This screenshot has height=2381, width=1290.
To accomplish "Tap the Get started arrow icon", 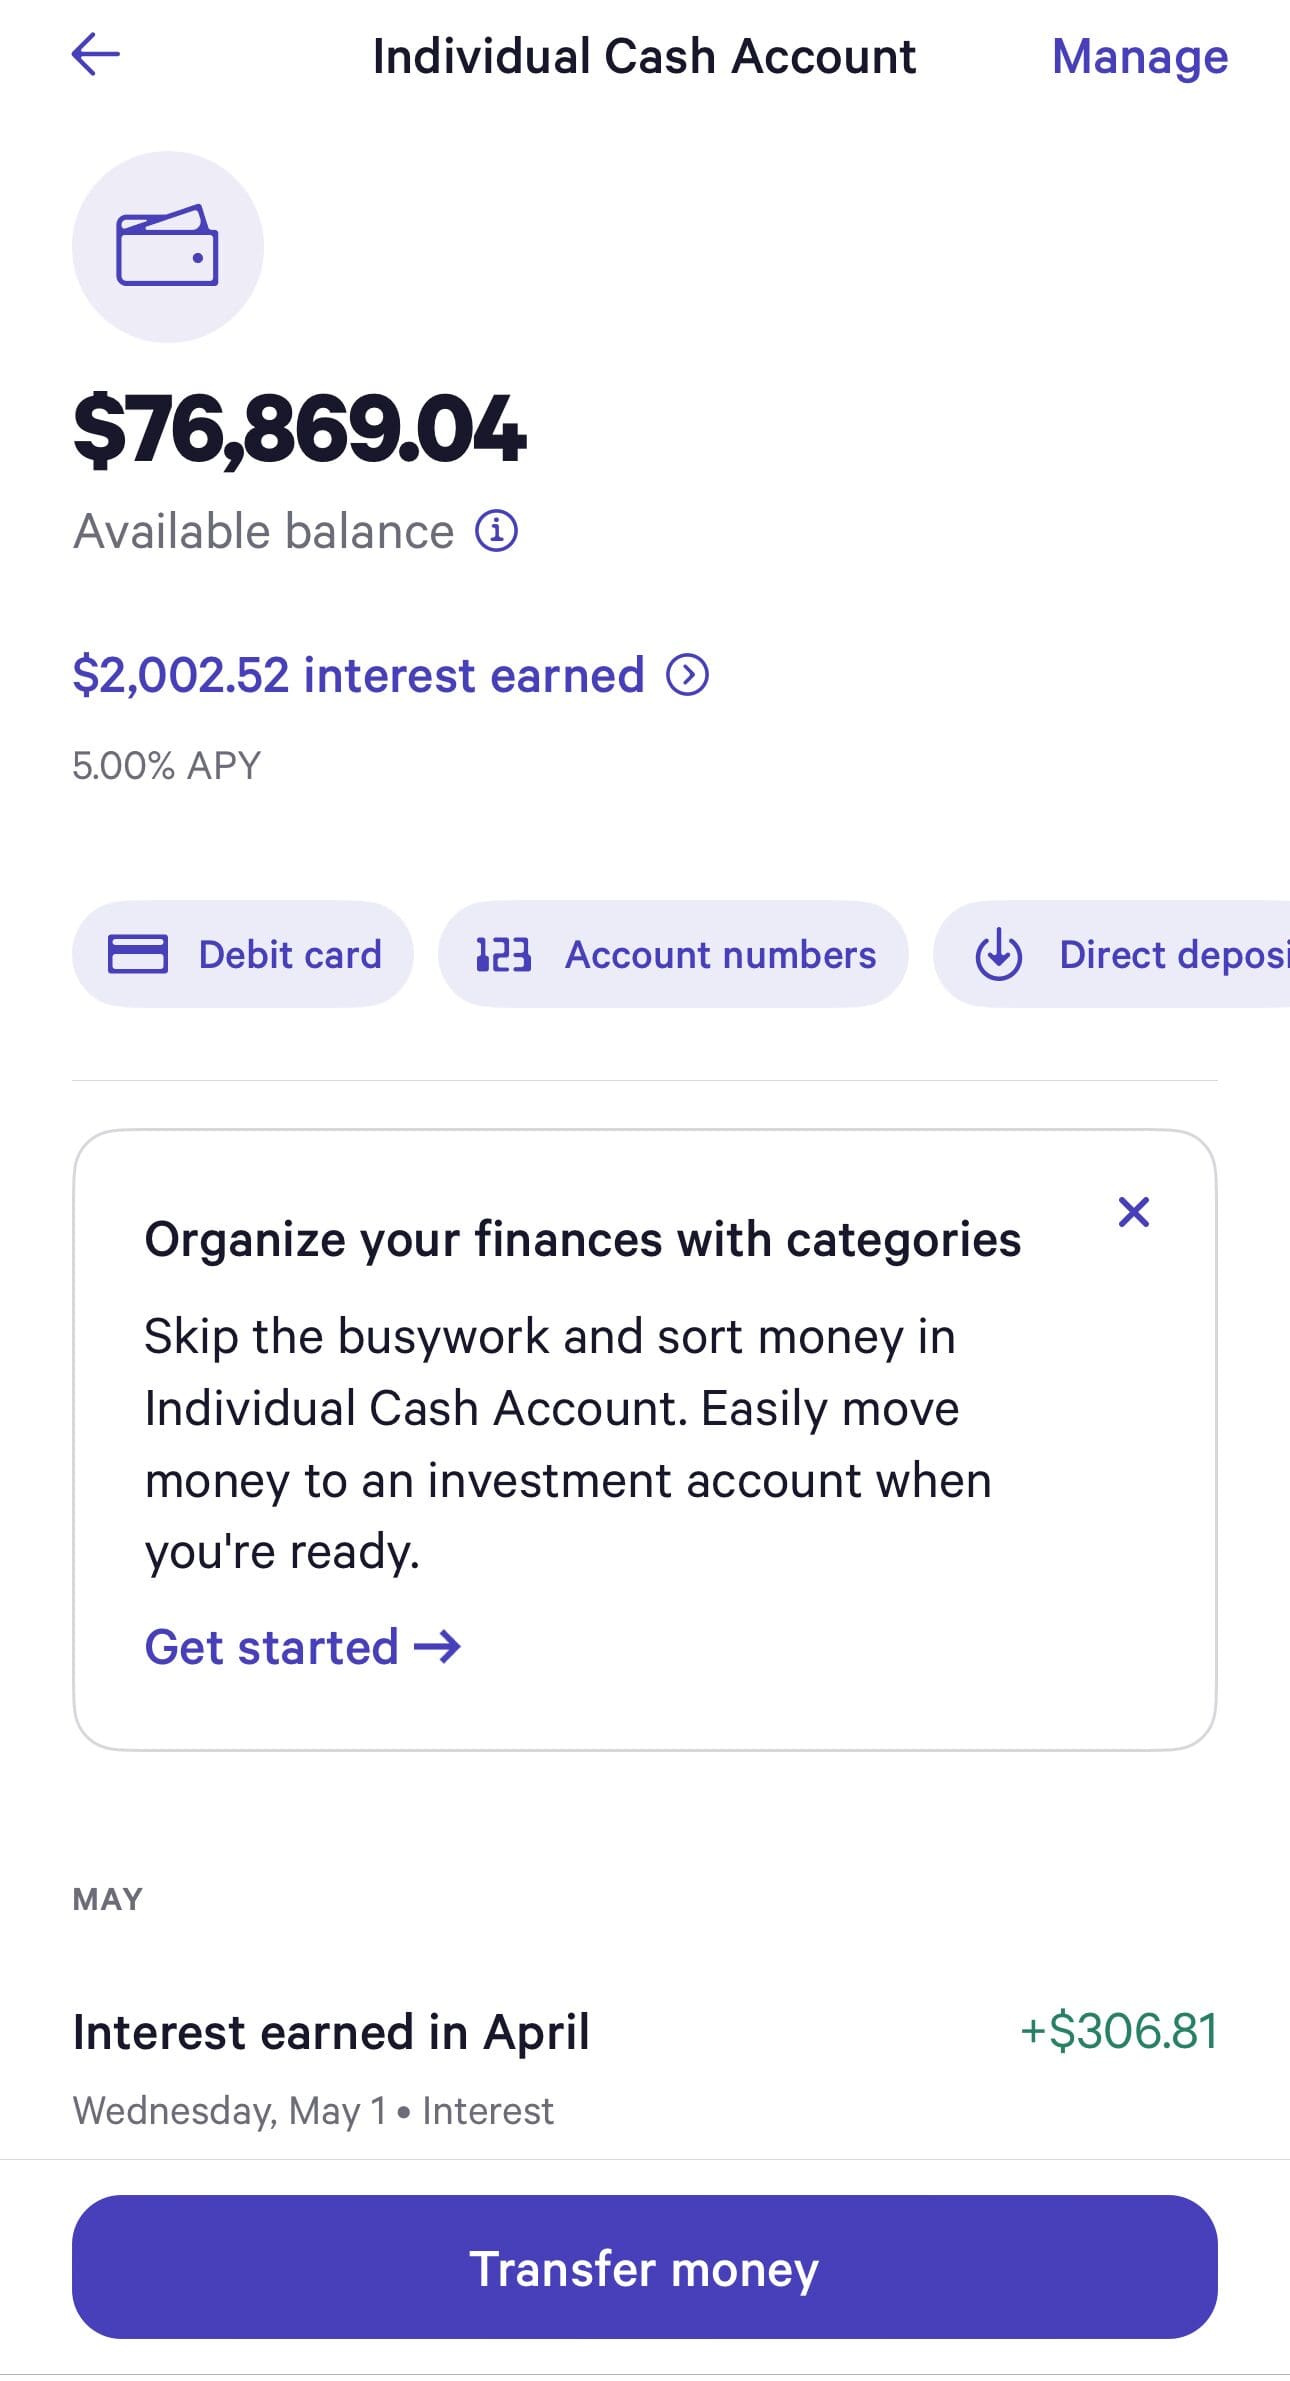I will coord(438,1647).
